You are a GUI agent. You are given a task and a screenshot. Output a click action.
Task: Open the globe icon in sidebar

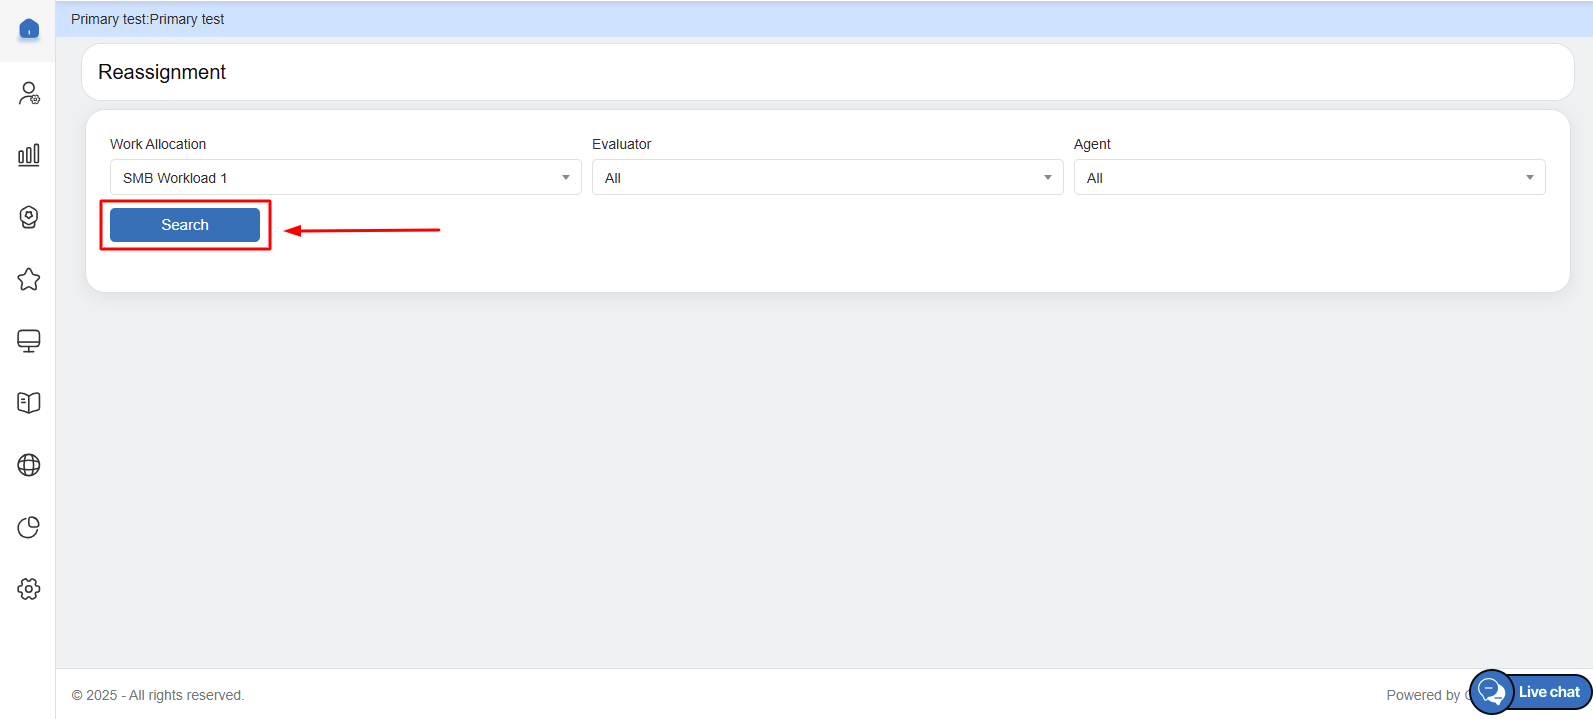tap(29, 465)
